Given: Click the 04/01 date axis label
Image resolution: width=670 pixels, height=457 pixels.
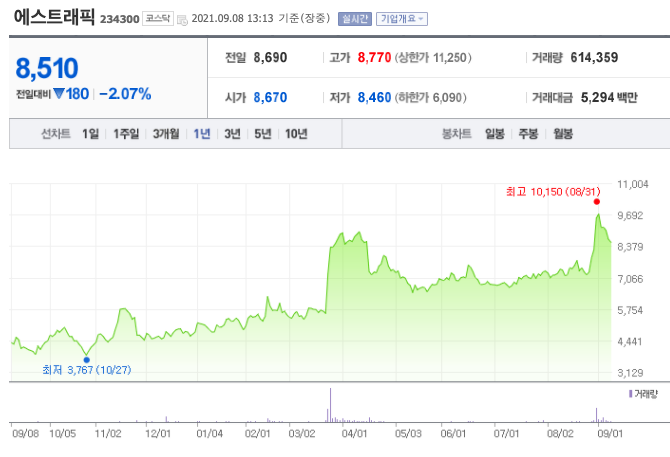Looking at the screenshot, I should click(x=354, y=434).
